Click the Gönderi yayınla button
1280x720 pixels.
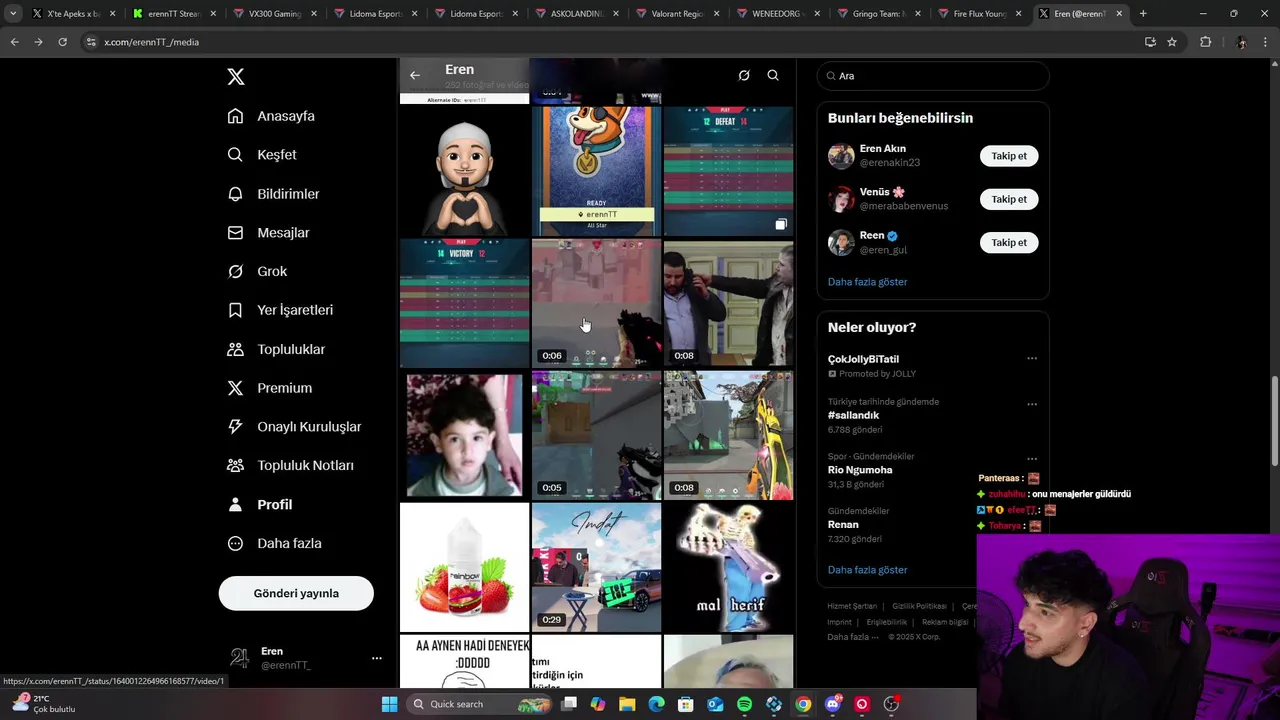coord(296,593)
